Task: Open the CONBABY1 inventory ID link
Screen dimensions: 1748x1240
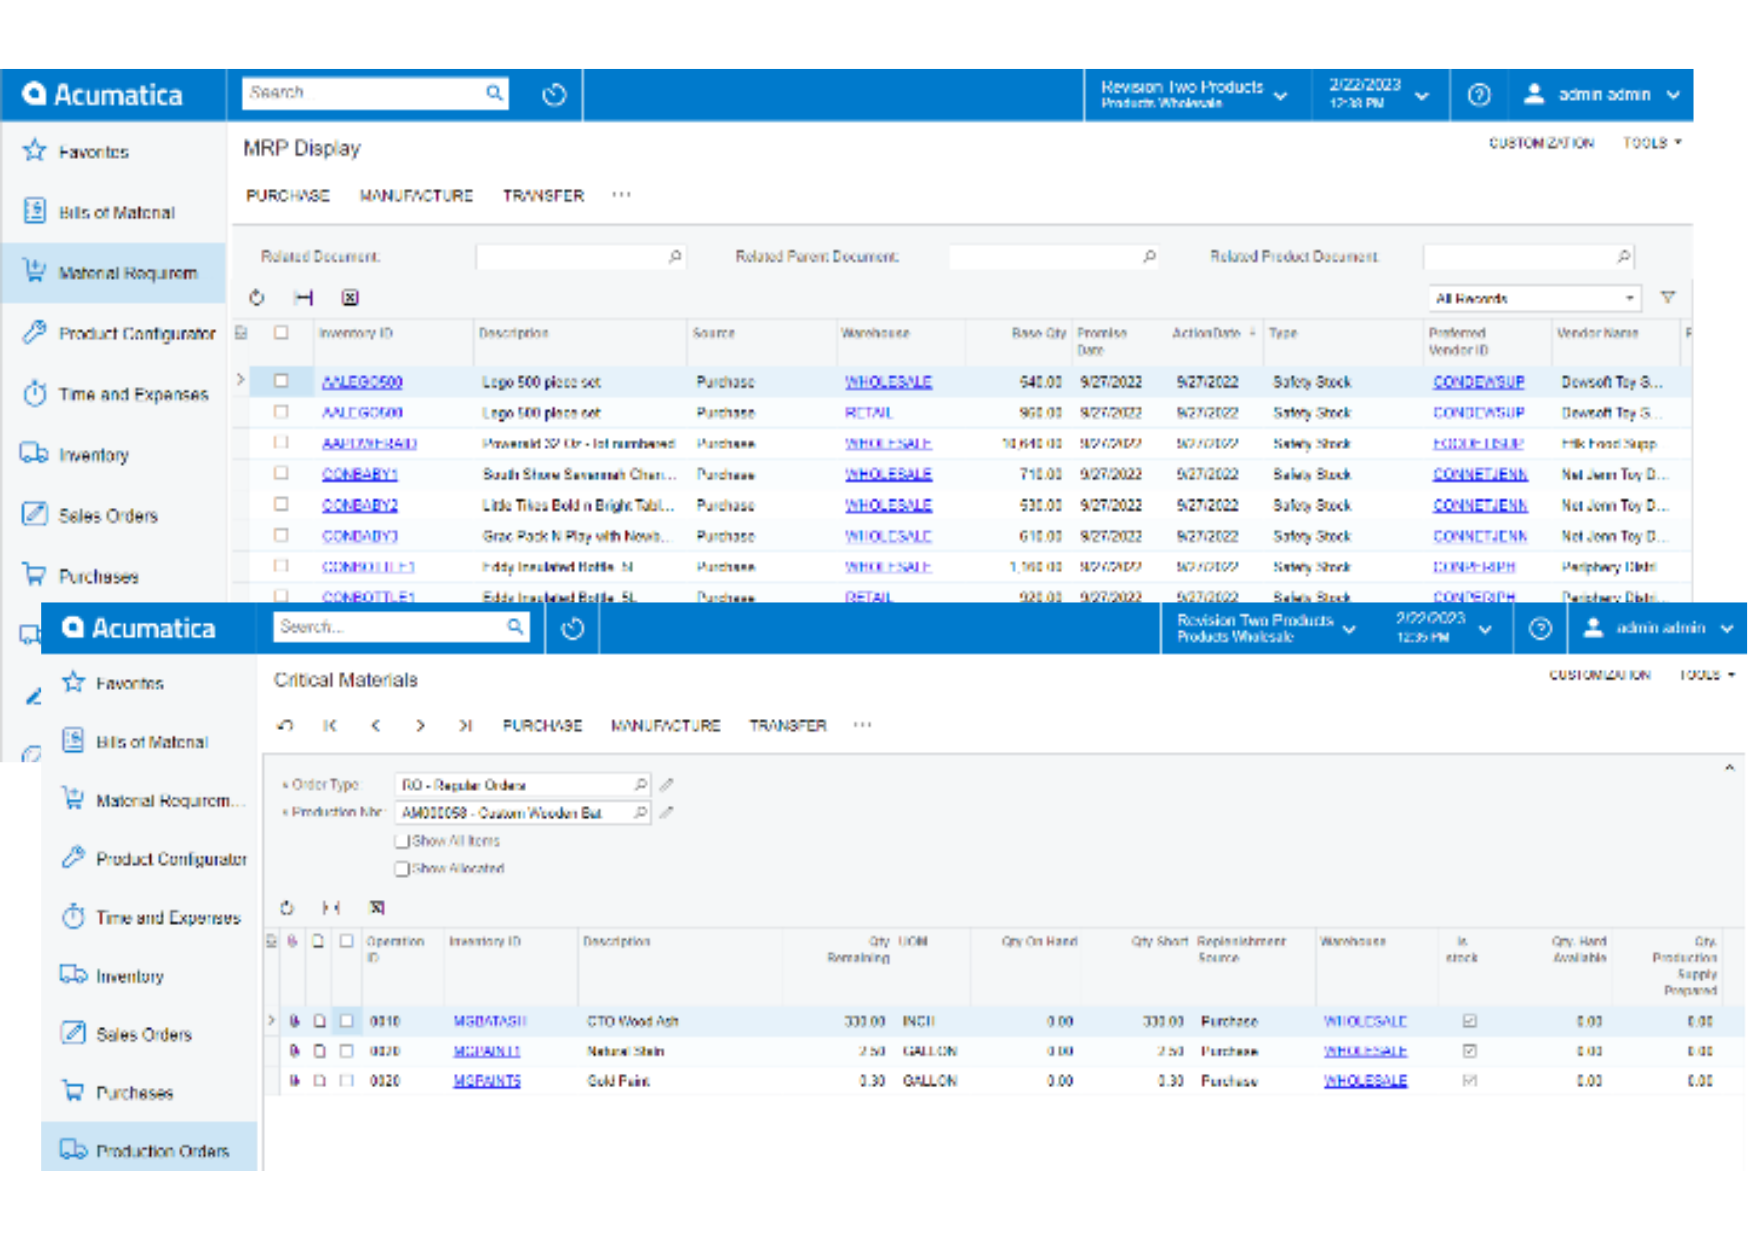Action: pyautogui.click(x=359, y=474)
